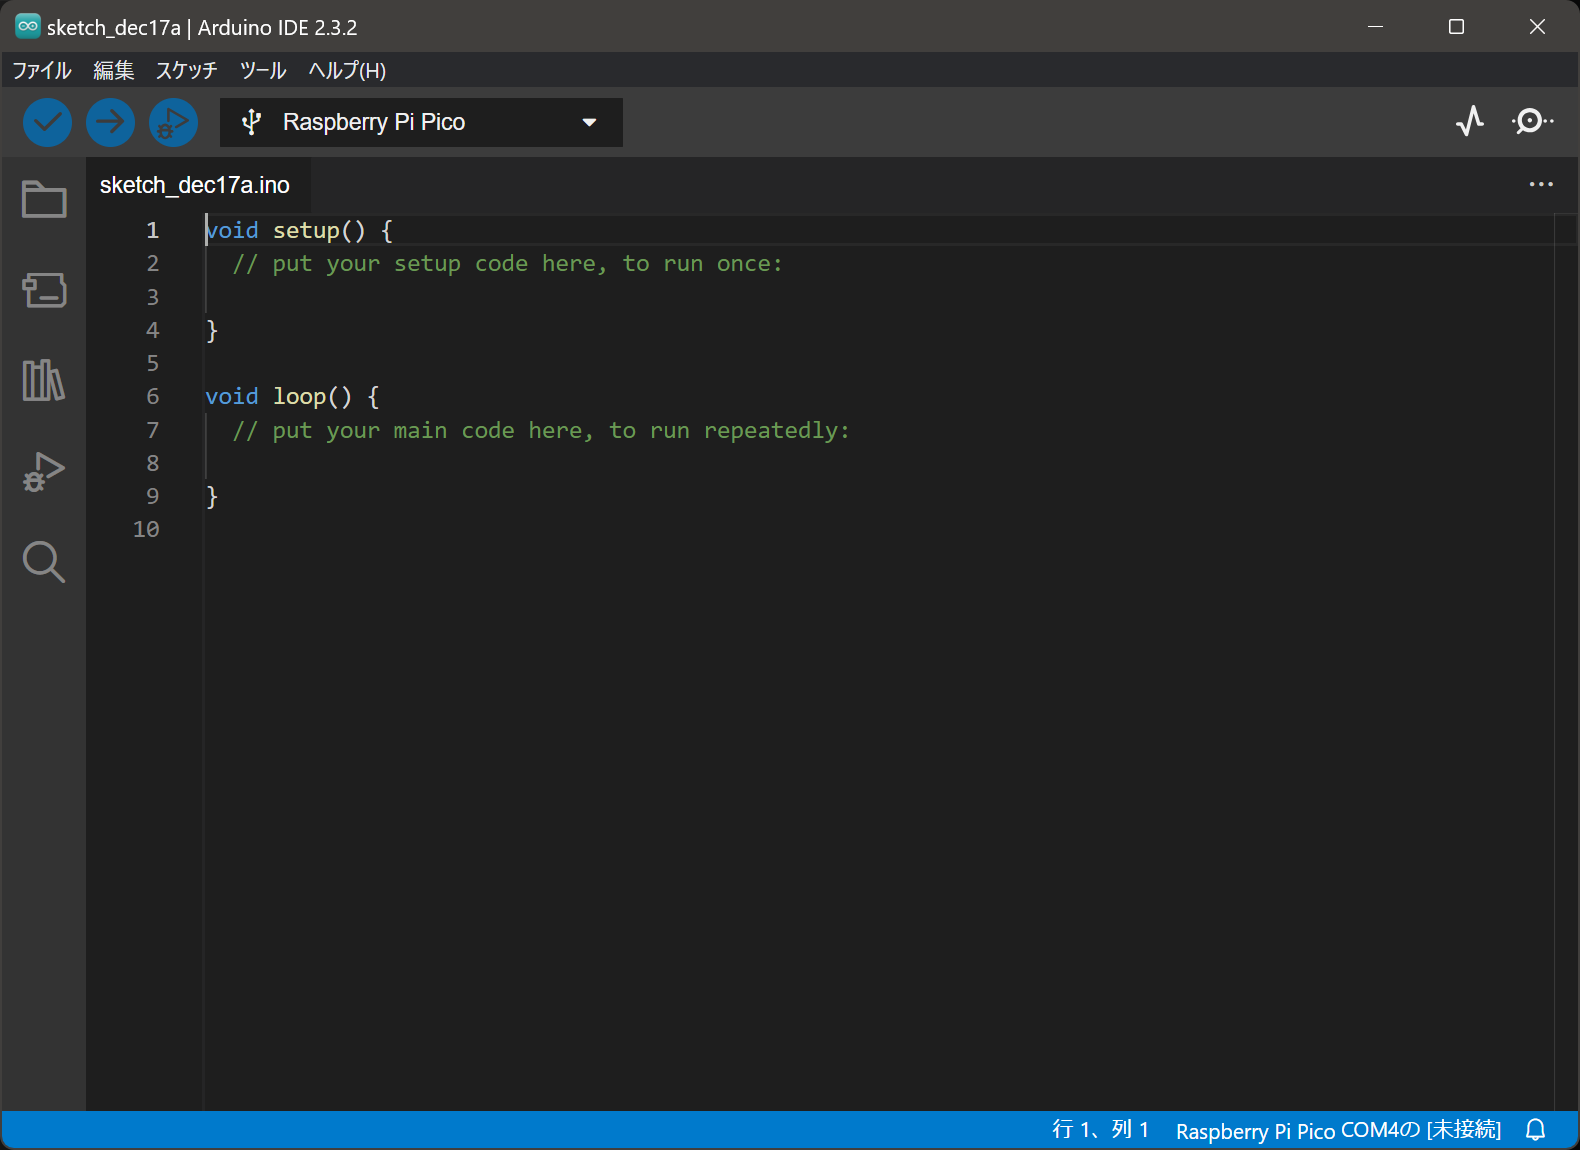
Task: Click line number 8 in the gutter
Action: point(152,463)
